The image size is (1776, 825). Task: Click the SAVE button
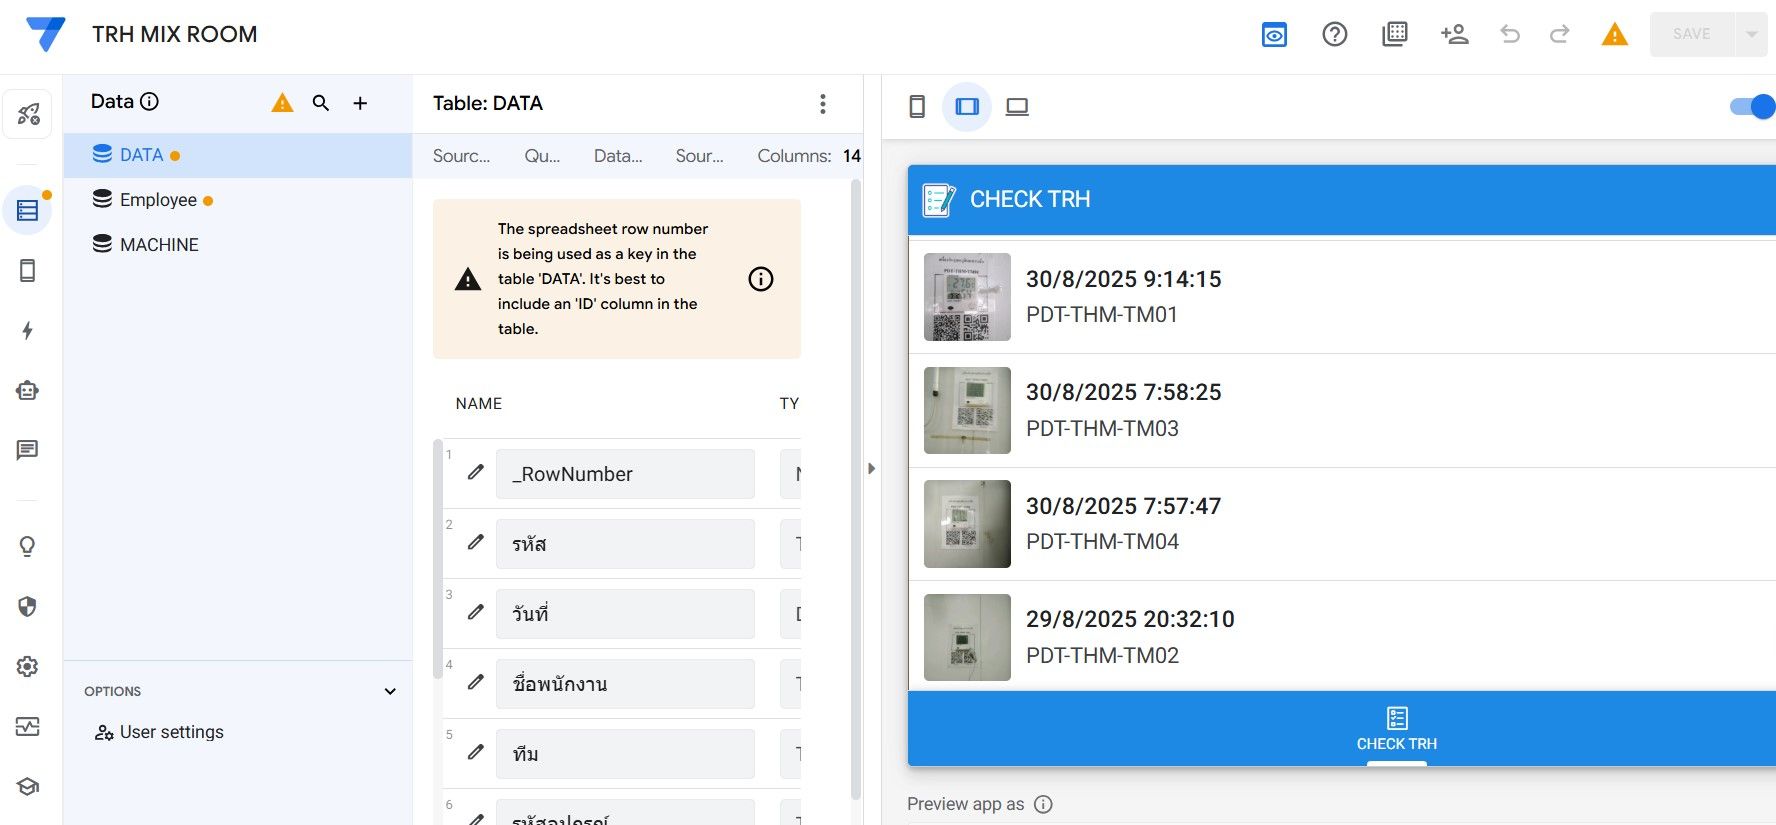point(1691,34)
